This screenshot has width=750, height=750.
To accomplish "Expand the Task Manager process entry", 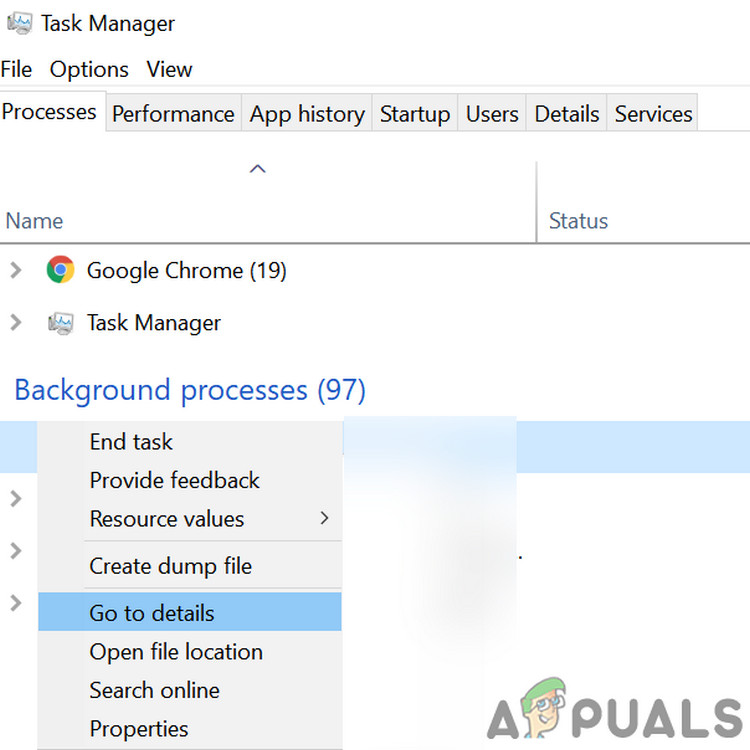I will click(x=15, y=323).
